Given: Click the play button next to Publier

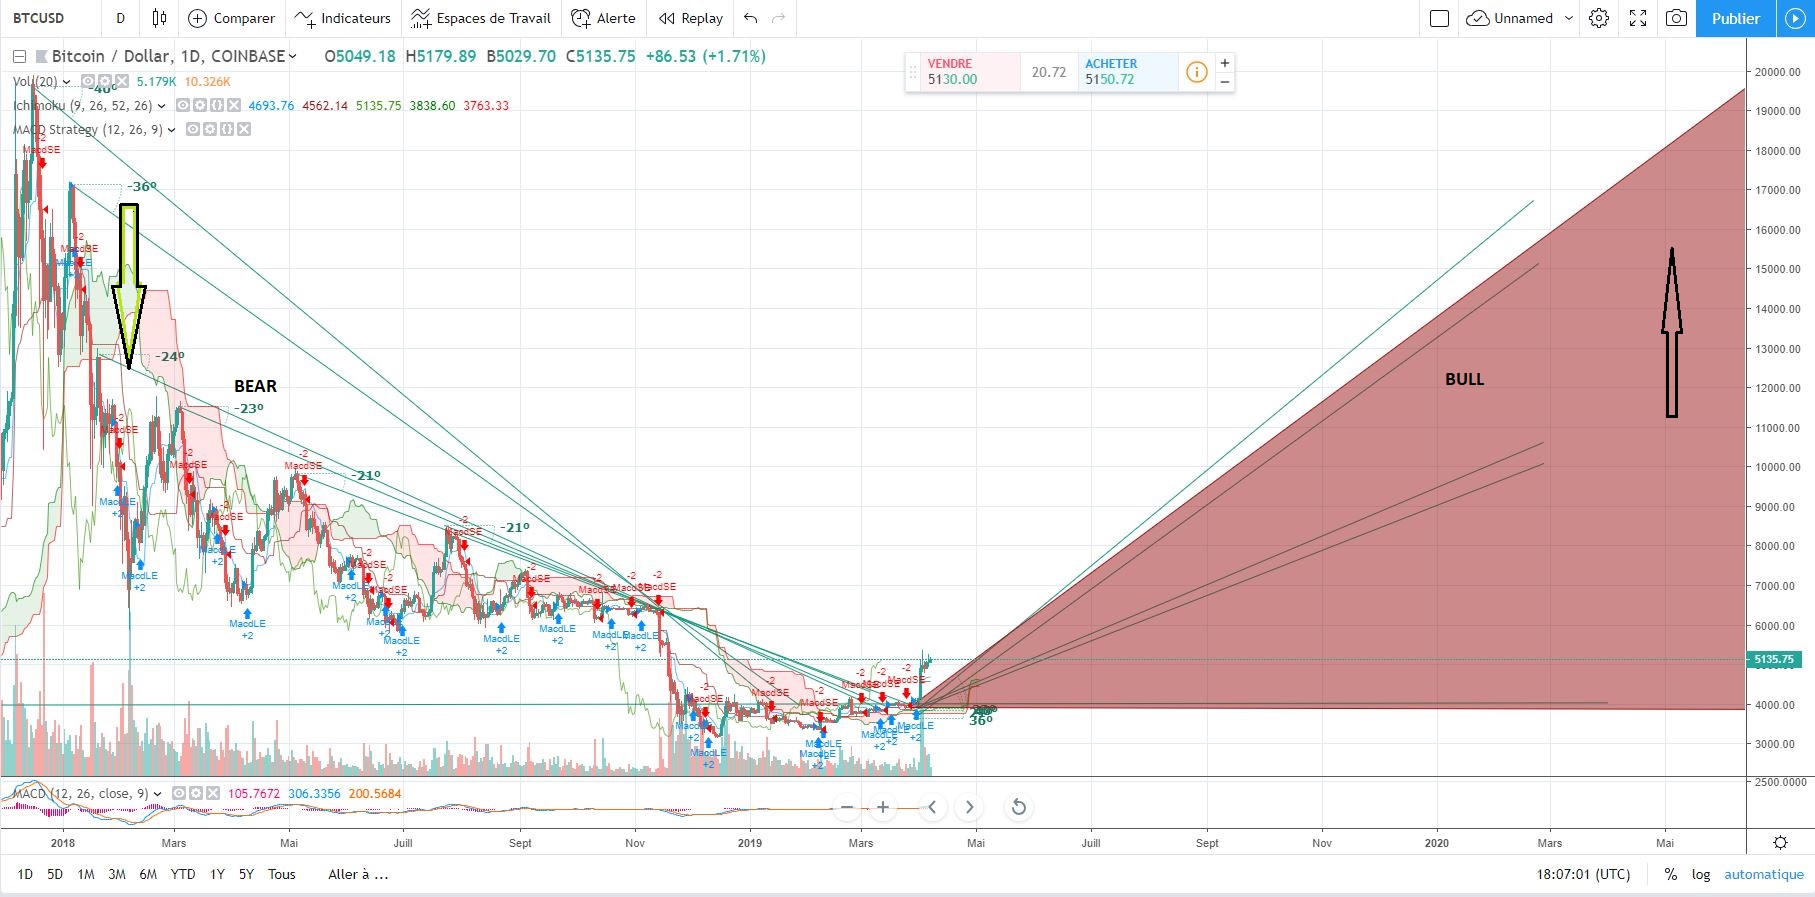Looking at the screenshot, I should click(x=1796, y=18).
